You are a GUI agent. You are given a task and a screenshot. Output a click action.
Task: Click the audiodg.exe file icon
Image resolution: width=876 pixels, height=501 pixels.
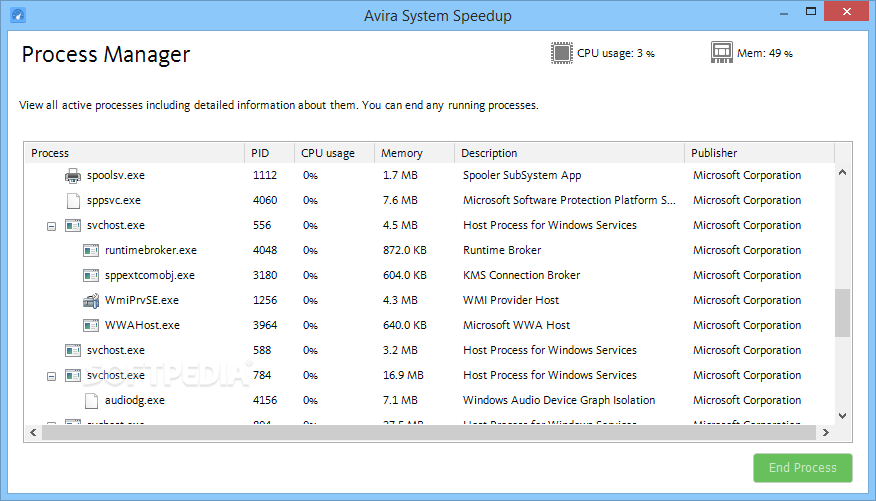tap(91, 400)
